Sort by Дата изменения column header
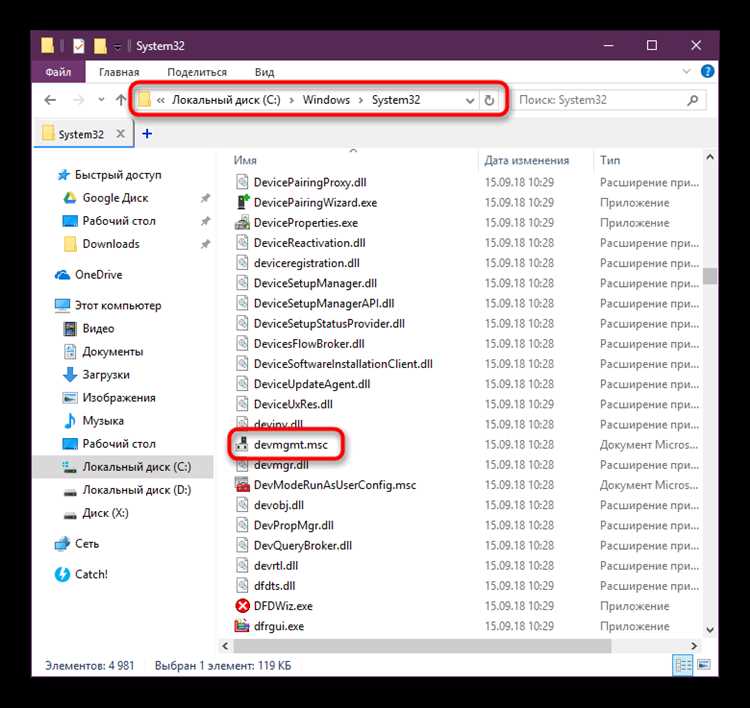 click(527, 161)
